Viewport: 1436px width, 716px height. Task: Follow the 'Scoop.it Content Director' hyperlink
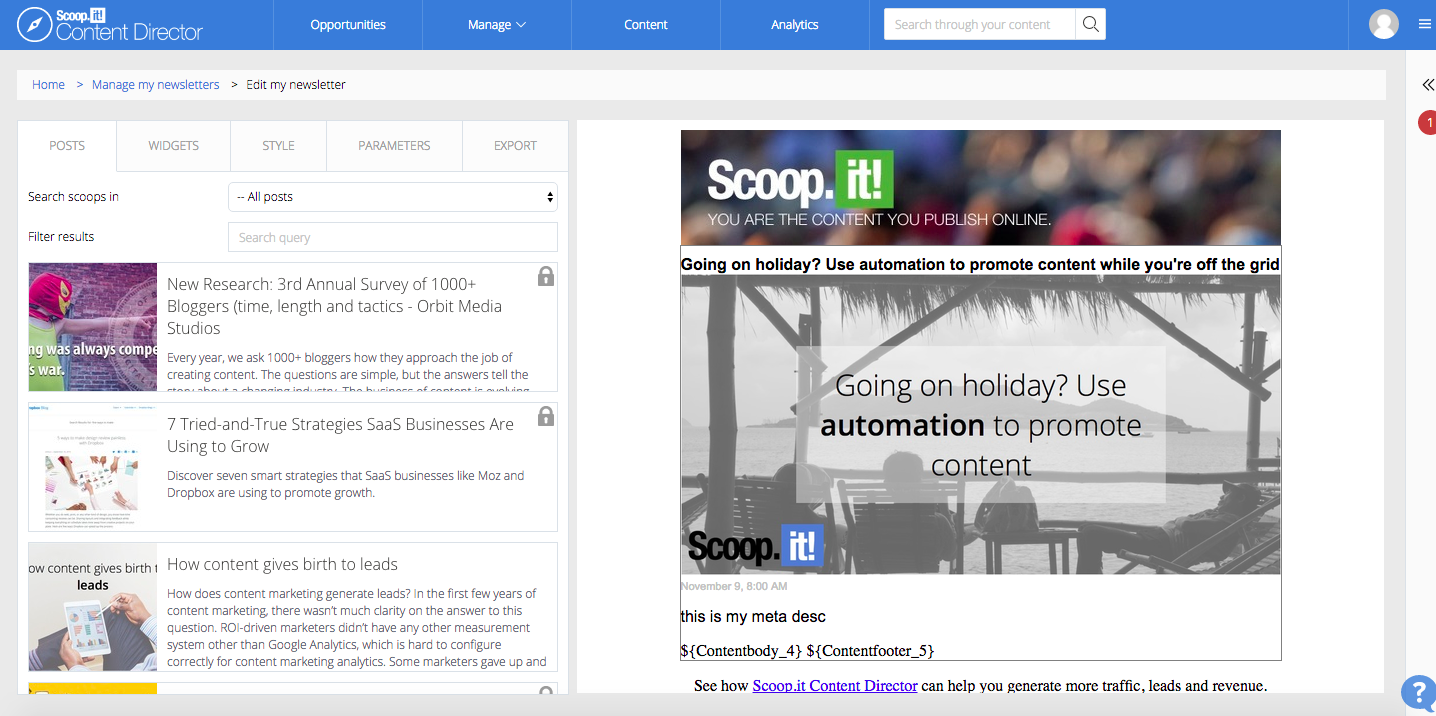coord(835,686)
